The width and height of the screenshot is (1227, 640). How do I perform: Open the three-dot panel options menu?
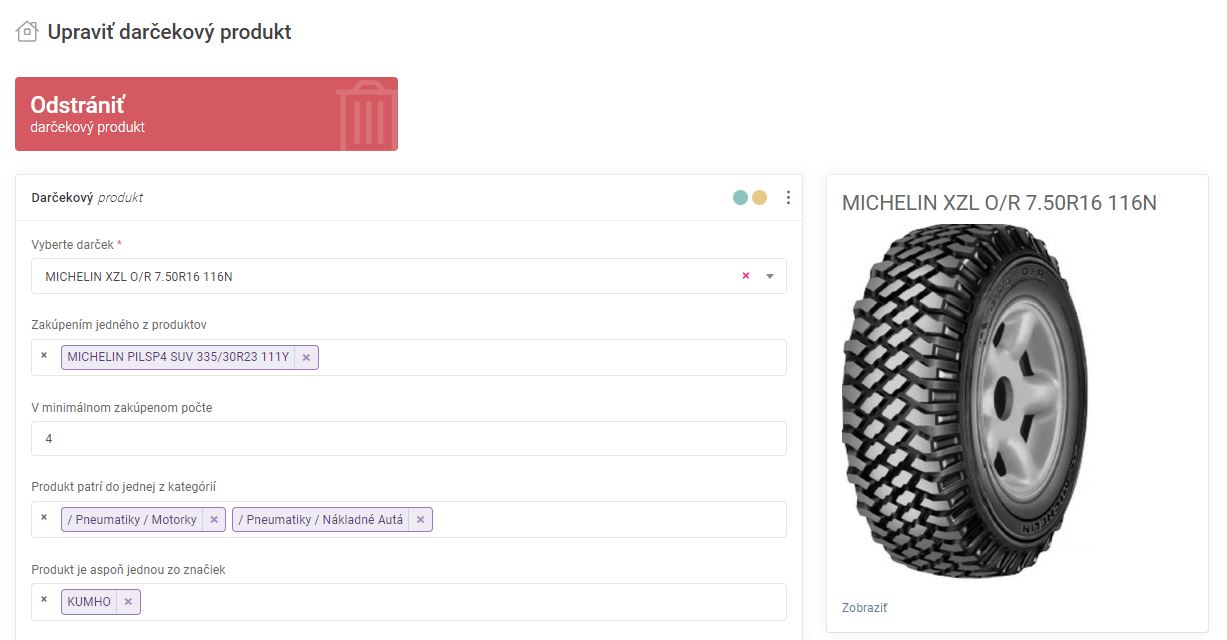click(x=788, y=198)
